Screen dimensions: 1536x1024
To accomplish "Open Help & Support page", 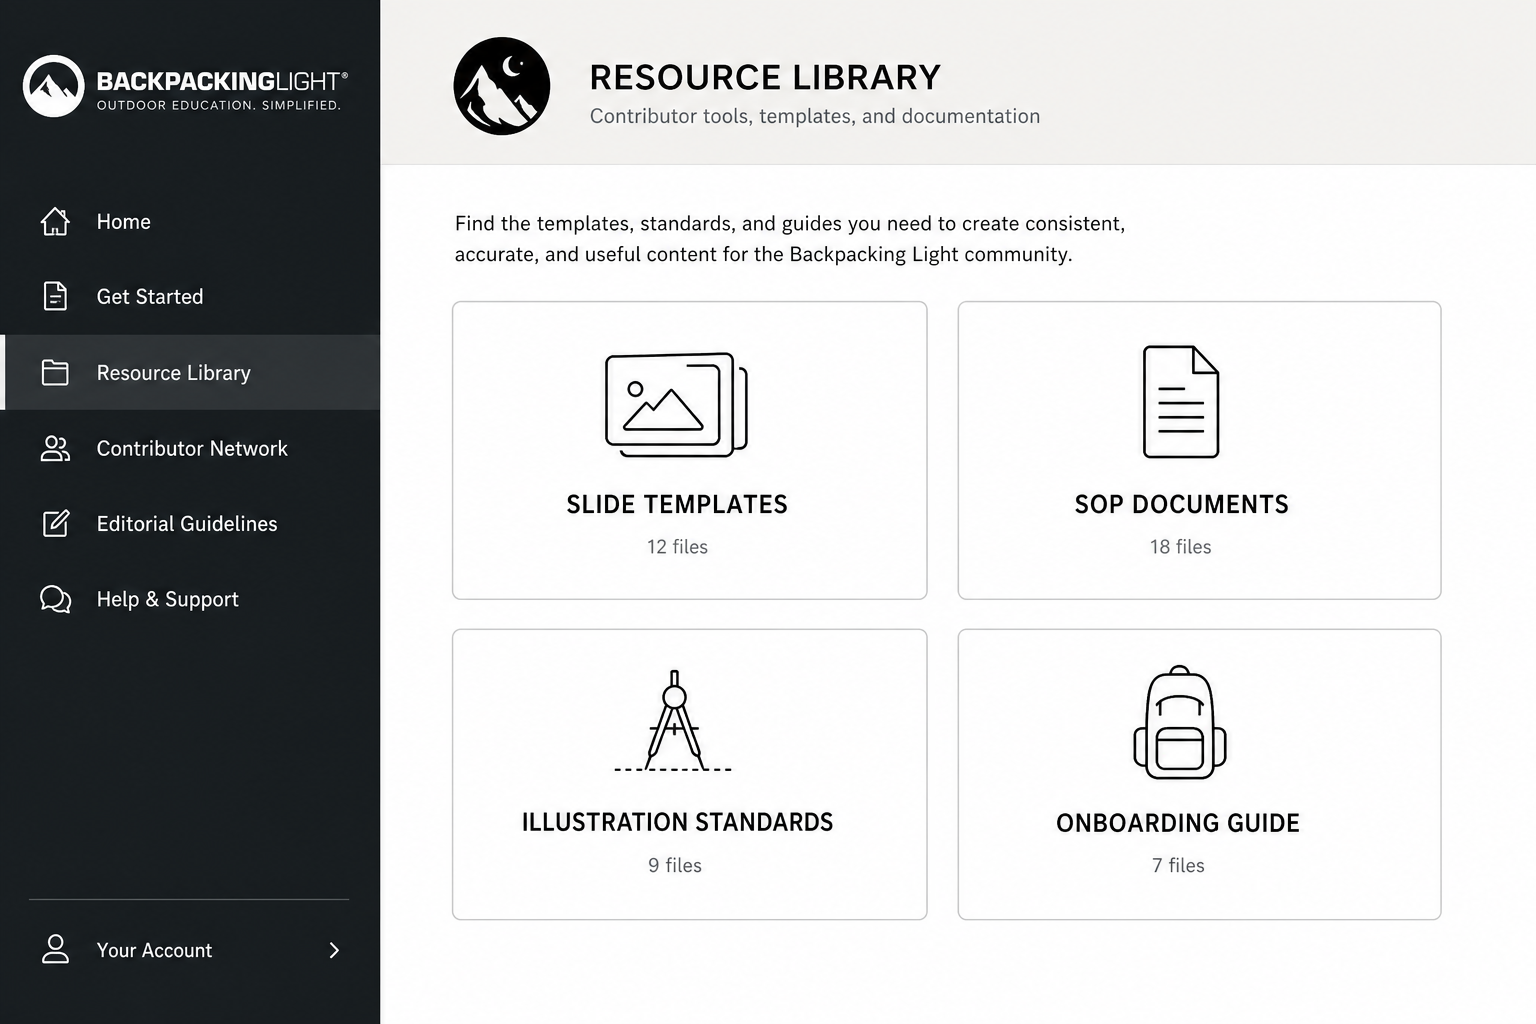I will [x=190, y=599].
